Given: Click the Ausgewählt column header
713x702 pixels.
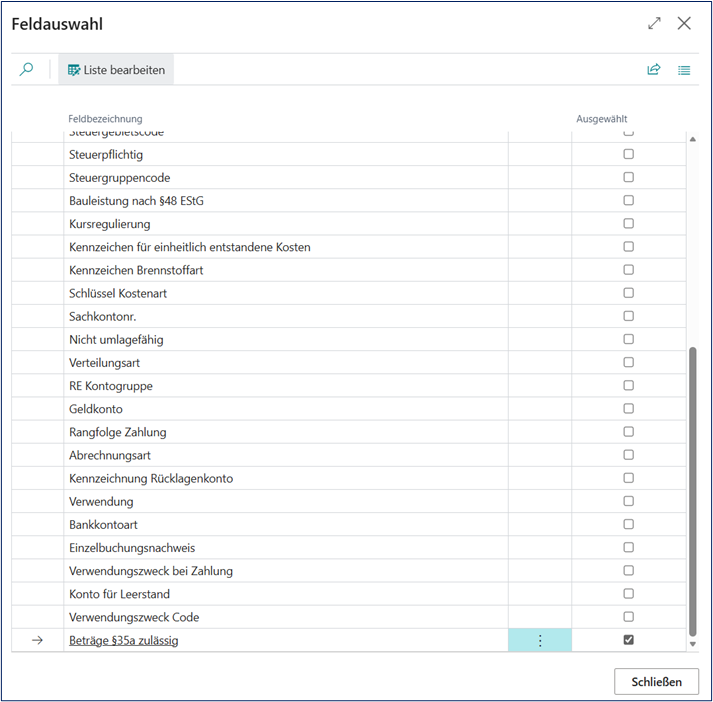Looking at the screenshot, I should pyautogui.click(x=602, y=119).
